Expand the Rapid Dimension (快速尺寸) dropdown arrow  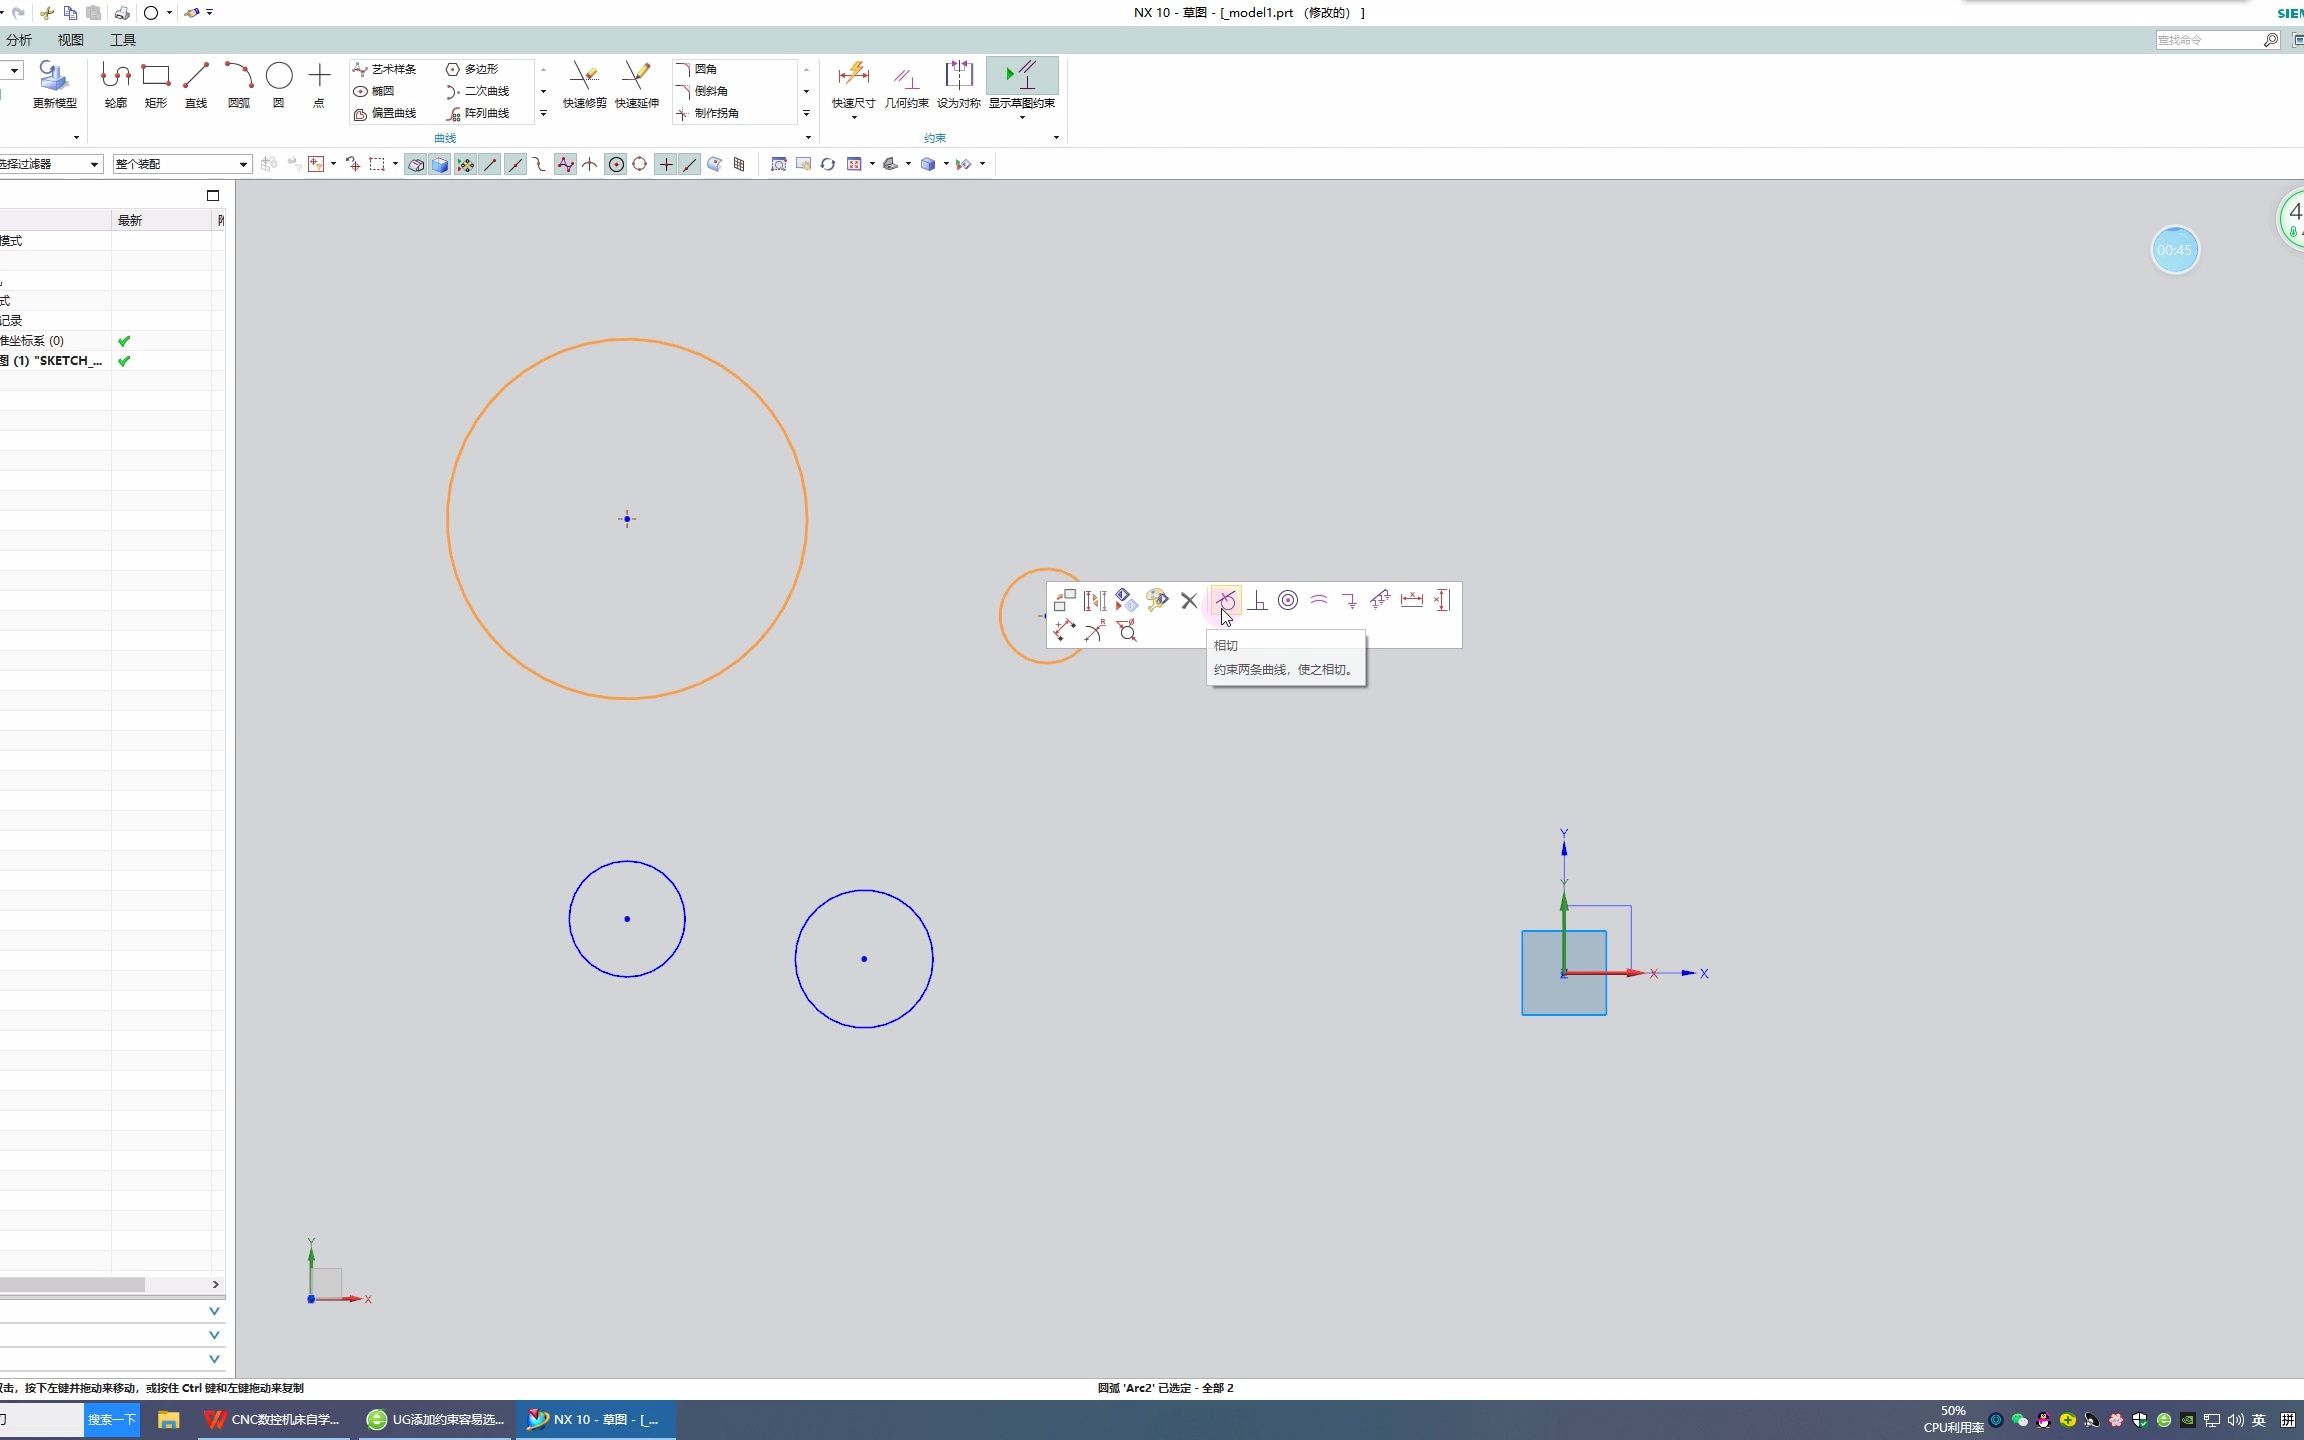click(x=854, y=118)
